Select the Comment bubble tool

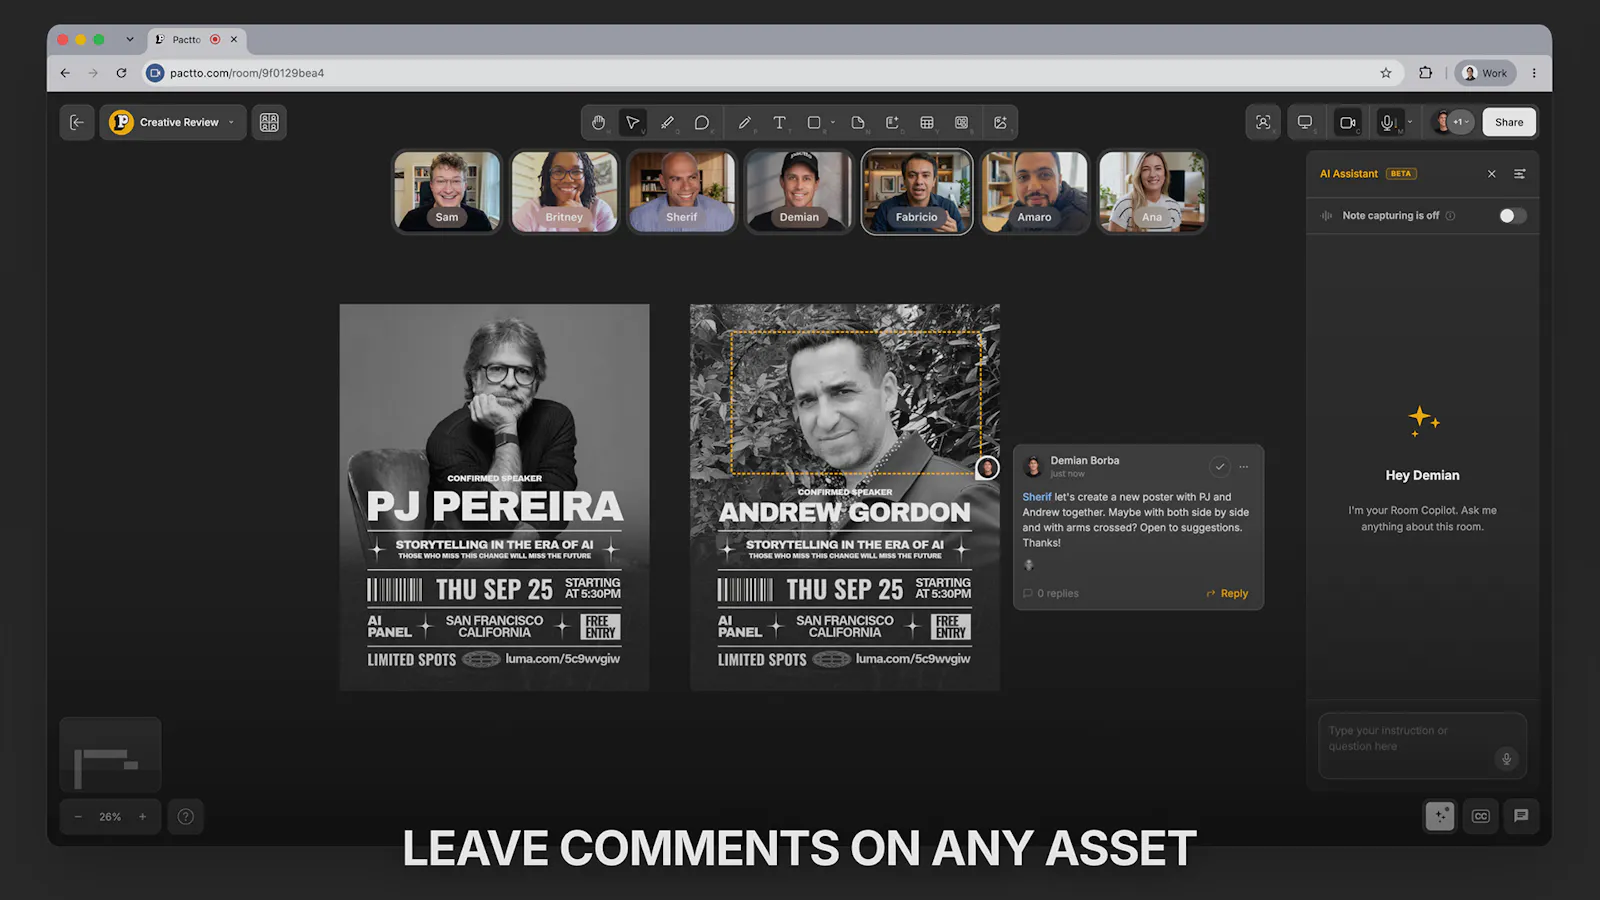[x=702, y=122]
